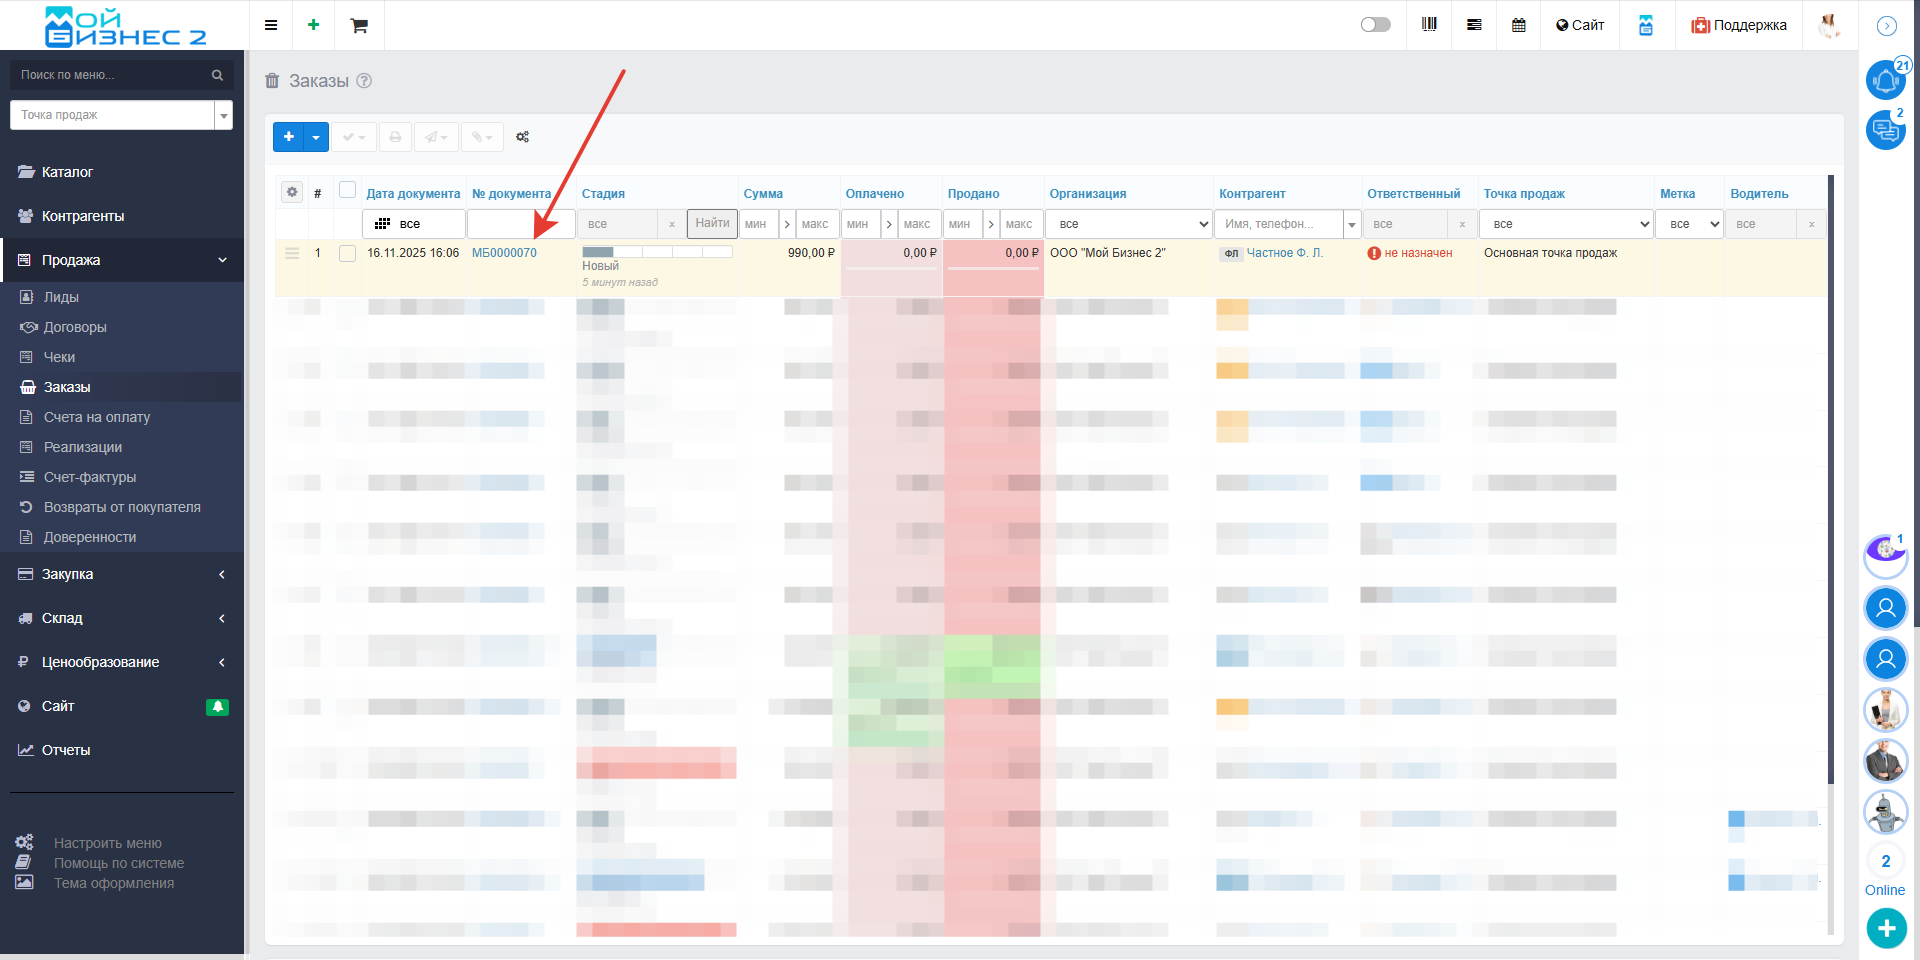This screenshot has width=1920, height=960.
Task: Click the green plus icon in top bar
Action: click(313, 25)
